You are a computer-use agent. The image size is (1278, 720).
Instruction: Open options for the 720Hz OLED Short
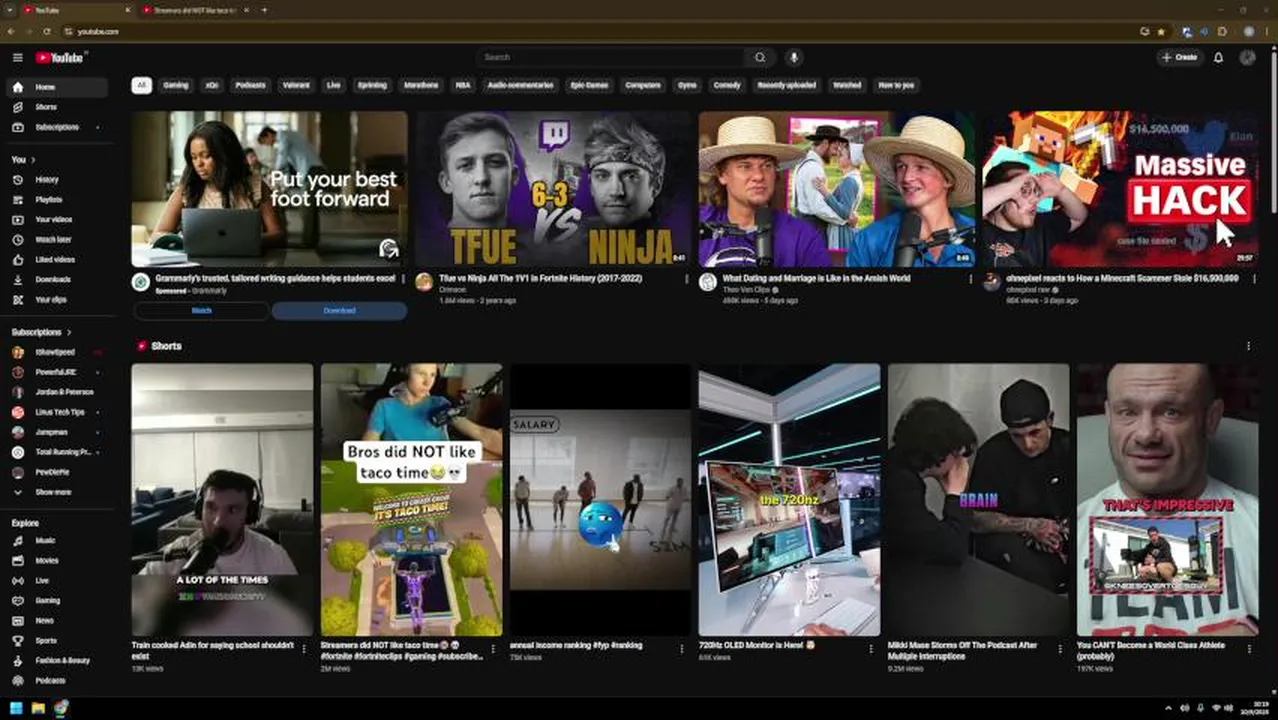(x=871, y=649)
